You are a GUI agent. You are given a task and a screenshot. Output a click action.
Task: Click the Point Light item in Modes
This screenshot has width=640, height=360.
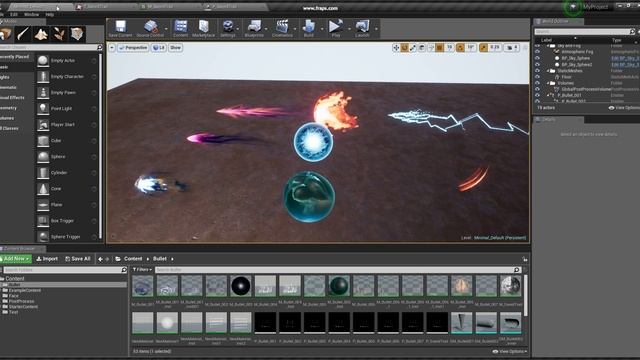click(x=61, y=109)
